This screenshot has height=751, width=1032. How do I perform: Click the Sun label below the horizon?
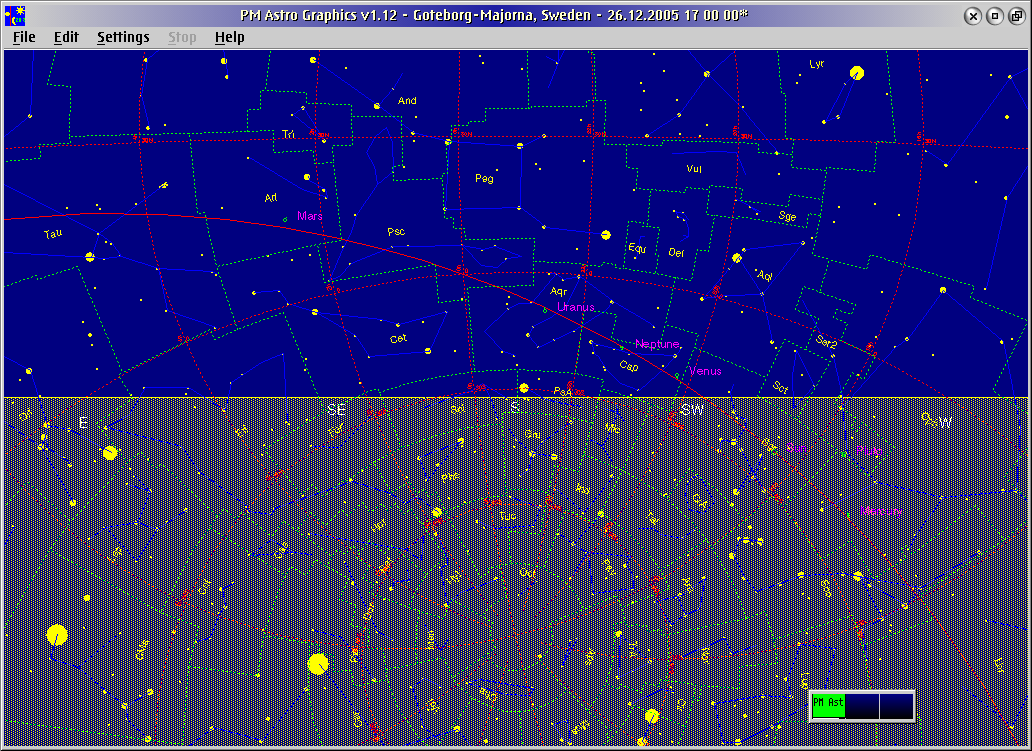796,448
